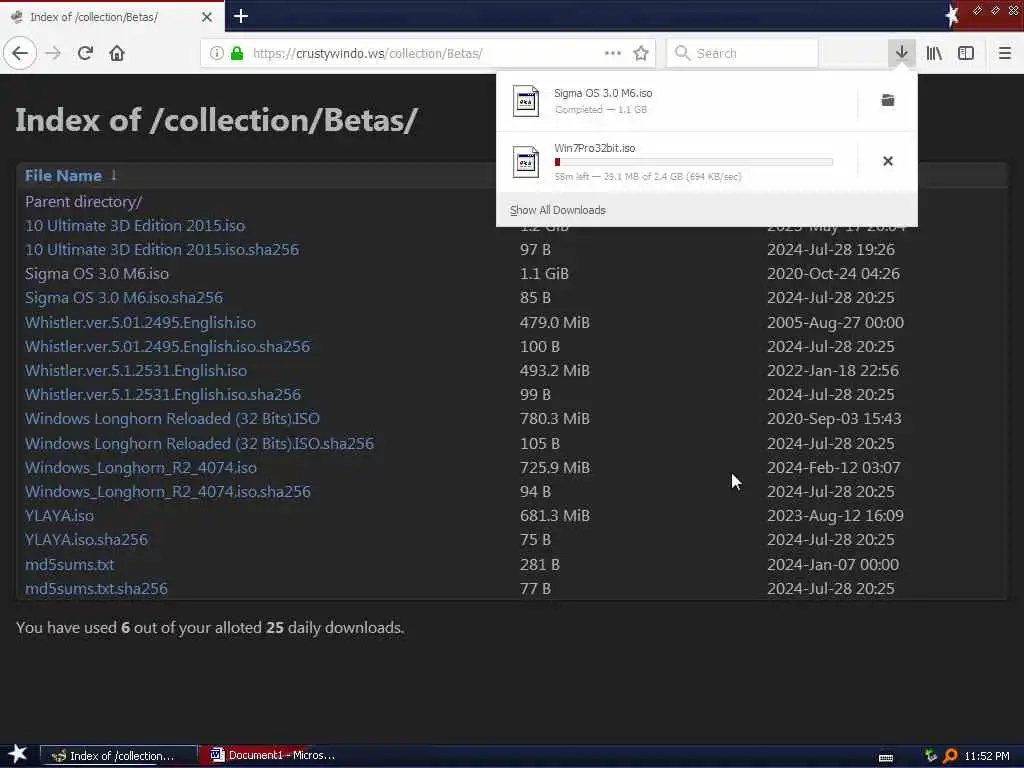Image resolution: width=1024 pixels, height=768 pixels.
Task: Click the 2023-Aug-12 16:09 date cell
Action: click(835, 516)
